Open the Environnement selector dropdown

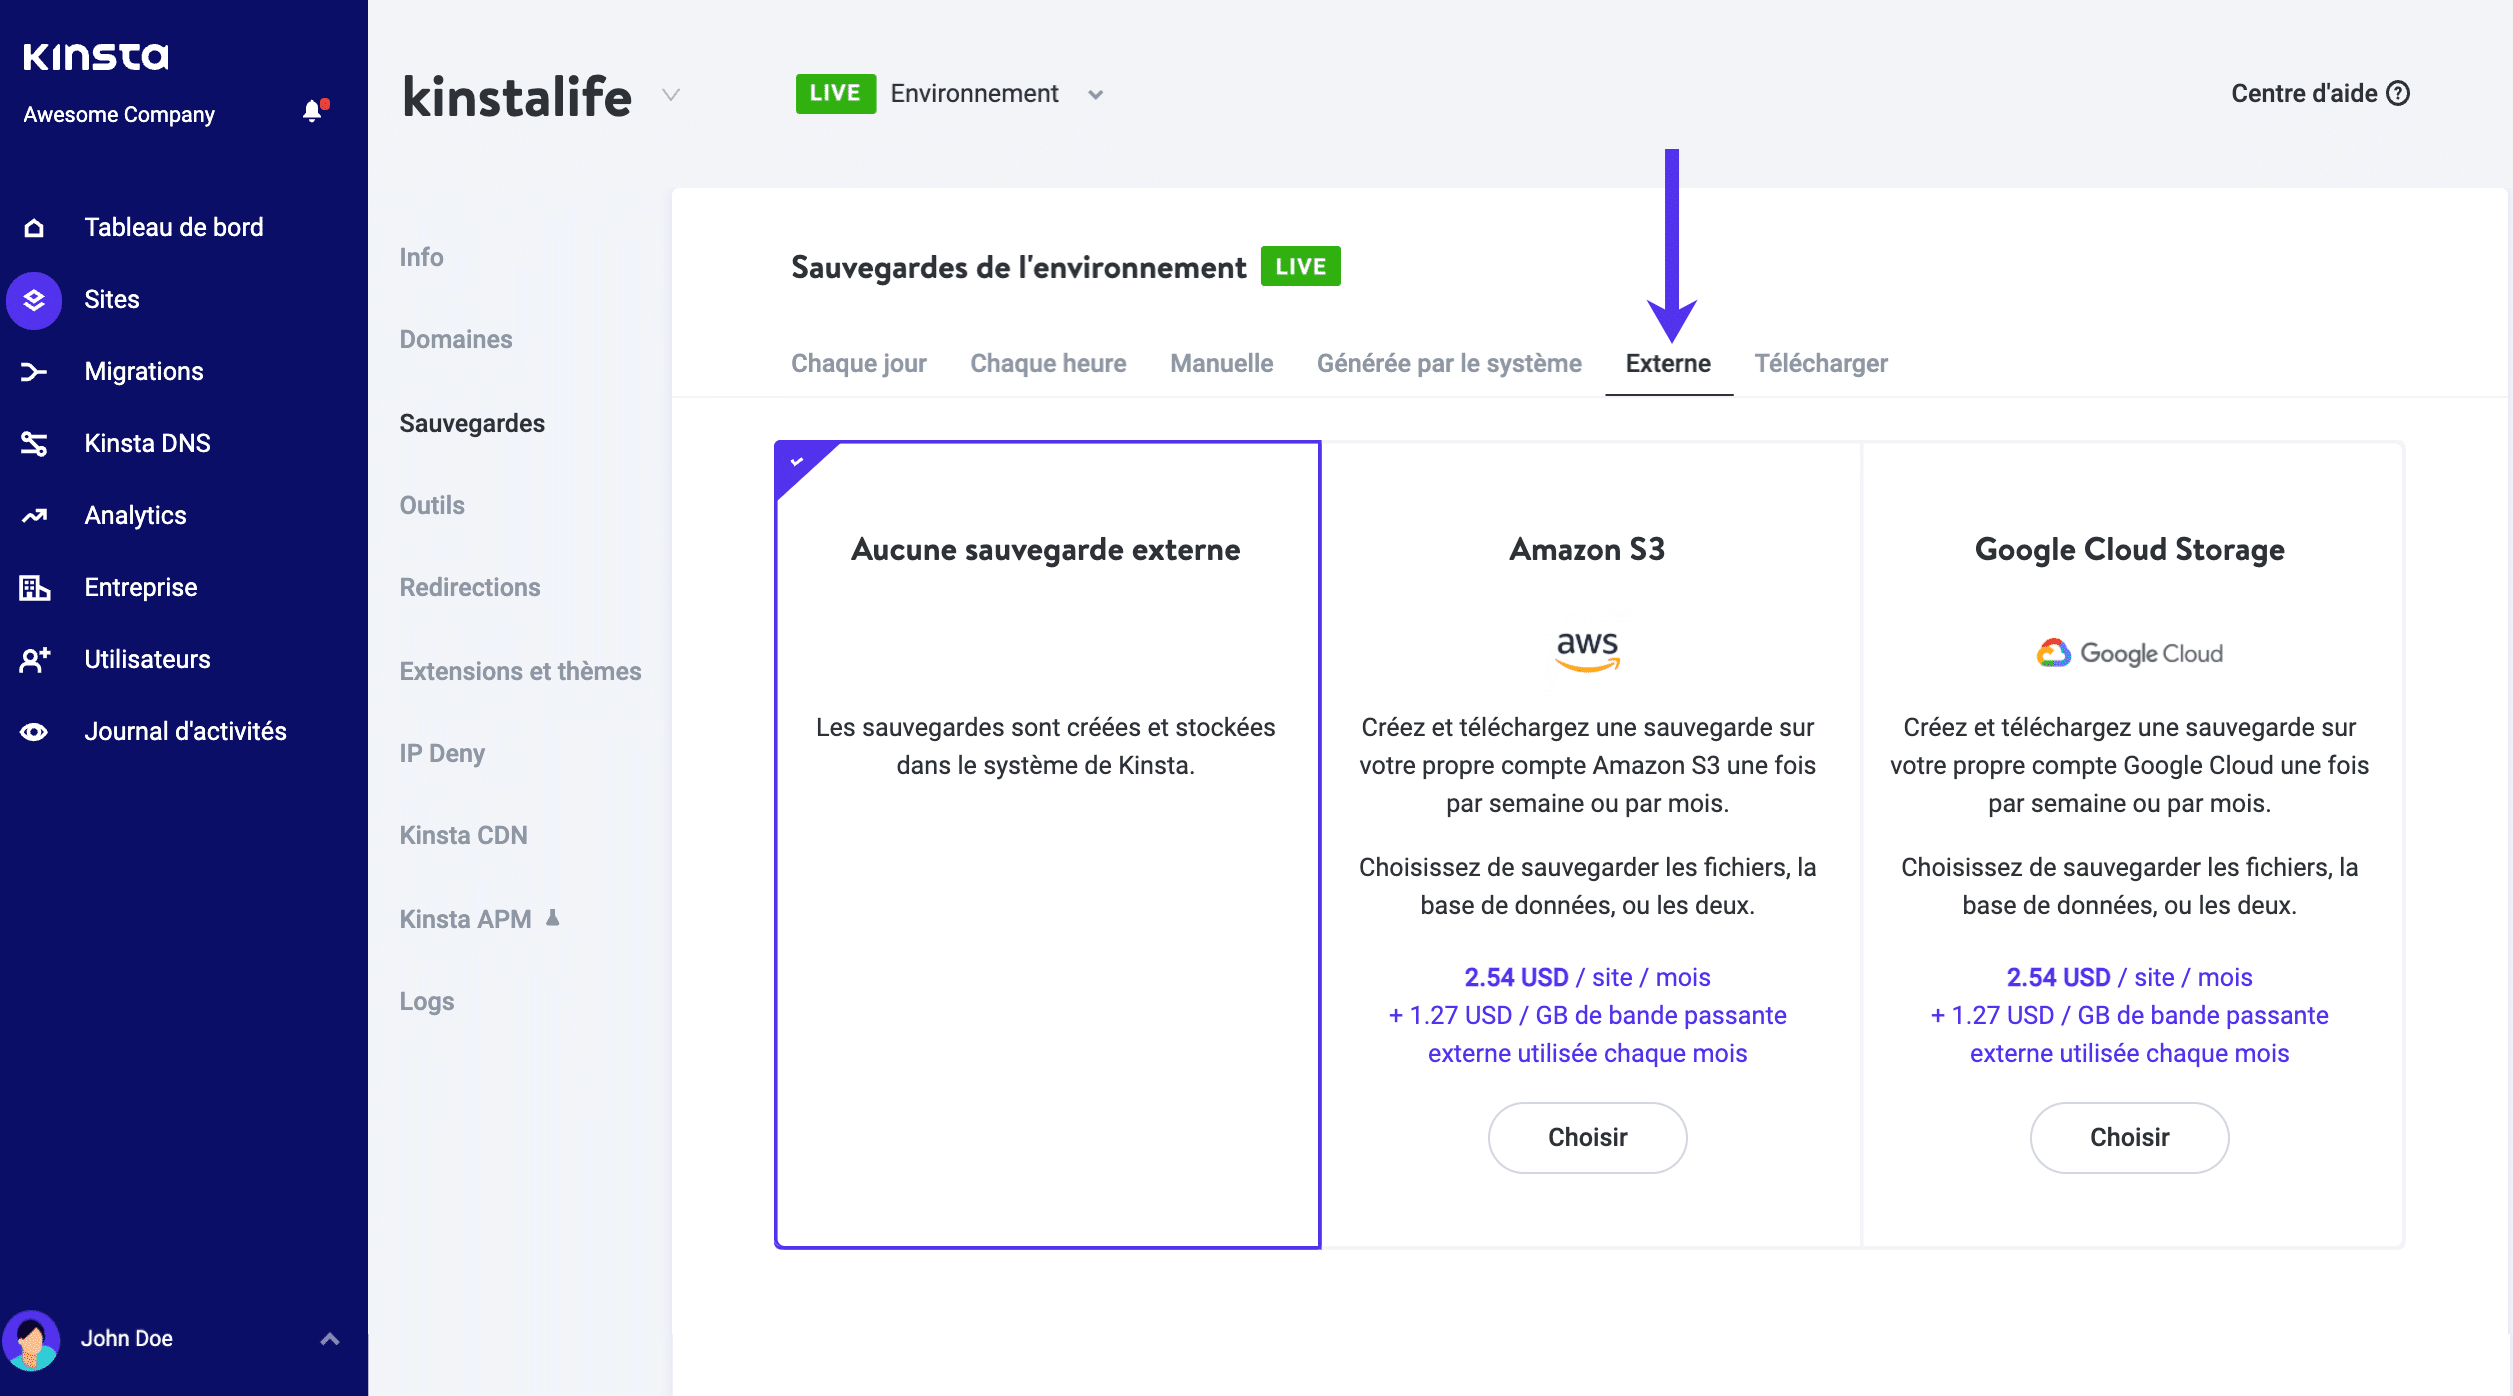pos(1096,94)
